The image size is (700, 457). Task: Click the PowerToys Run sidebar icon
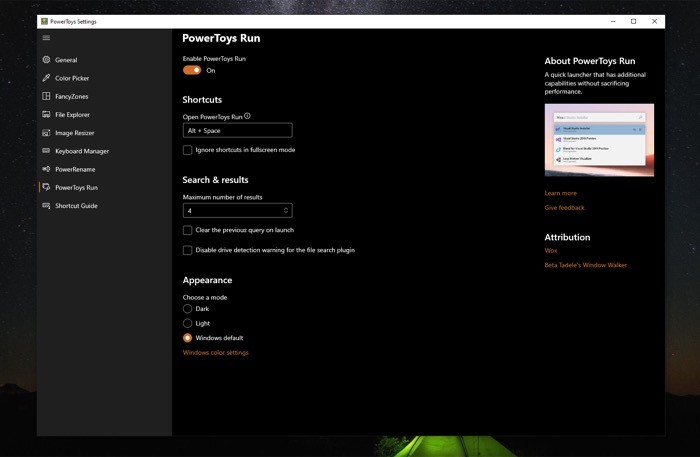(46, 187)
